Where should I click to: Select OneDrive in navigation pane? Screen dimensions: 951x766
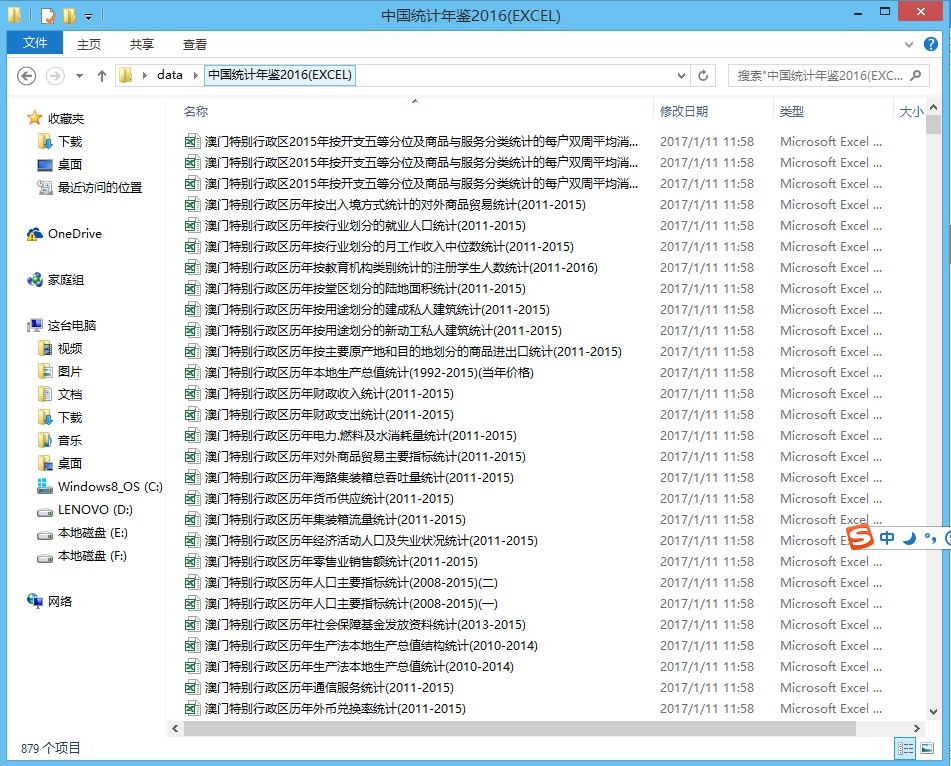[x=75, y=233]
